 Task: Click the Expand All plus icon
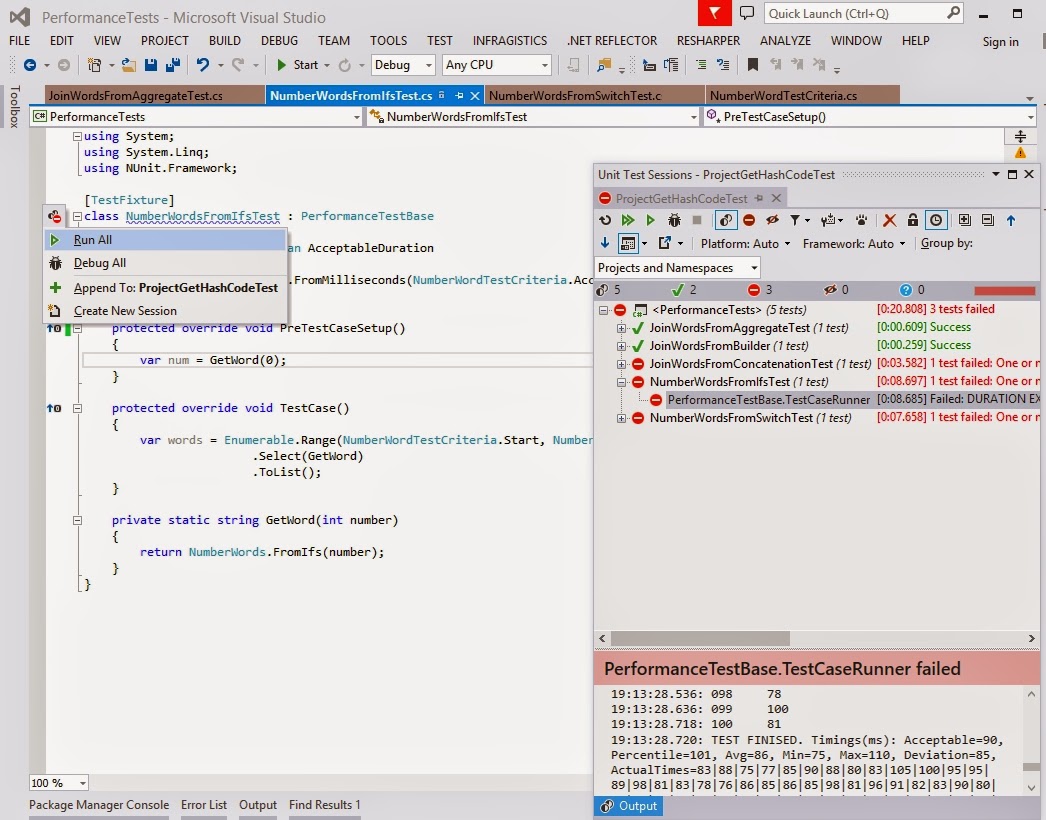[x=965, y=220]
